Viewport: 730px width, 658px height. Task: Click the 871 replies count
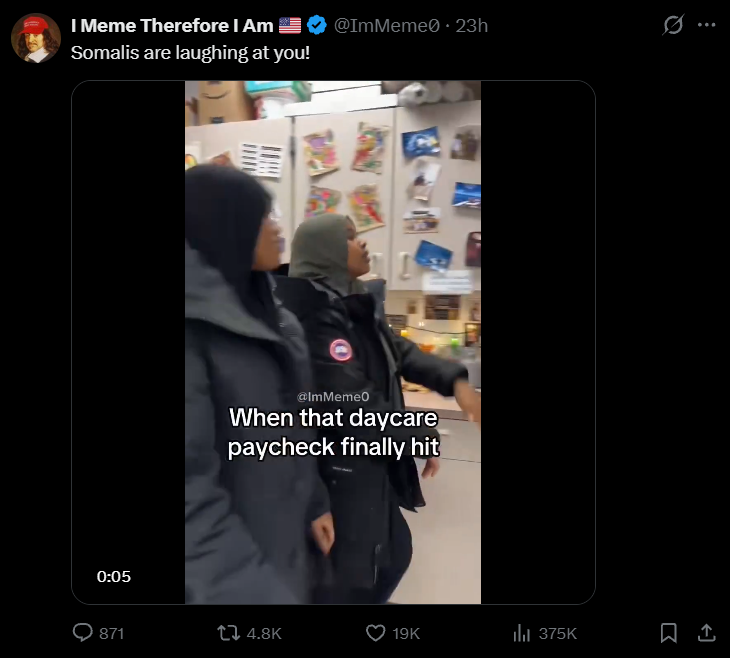[x=111, y=633]
